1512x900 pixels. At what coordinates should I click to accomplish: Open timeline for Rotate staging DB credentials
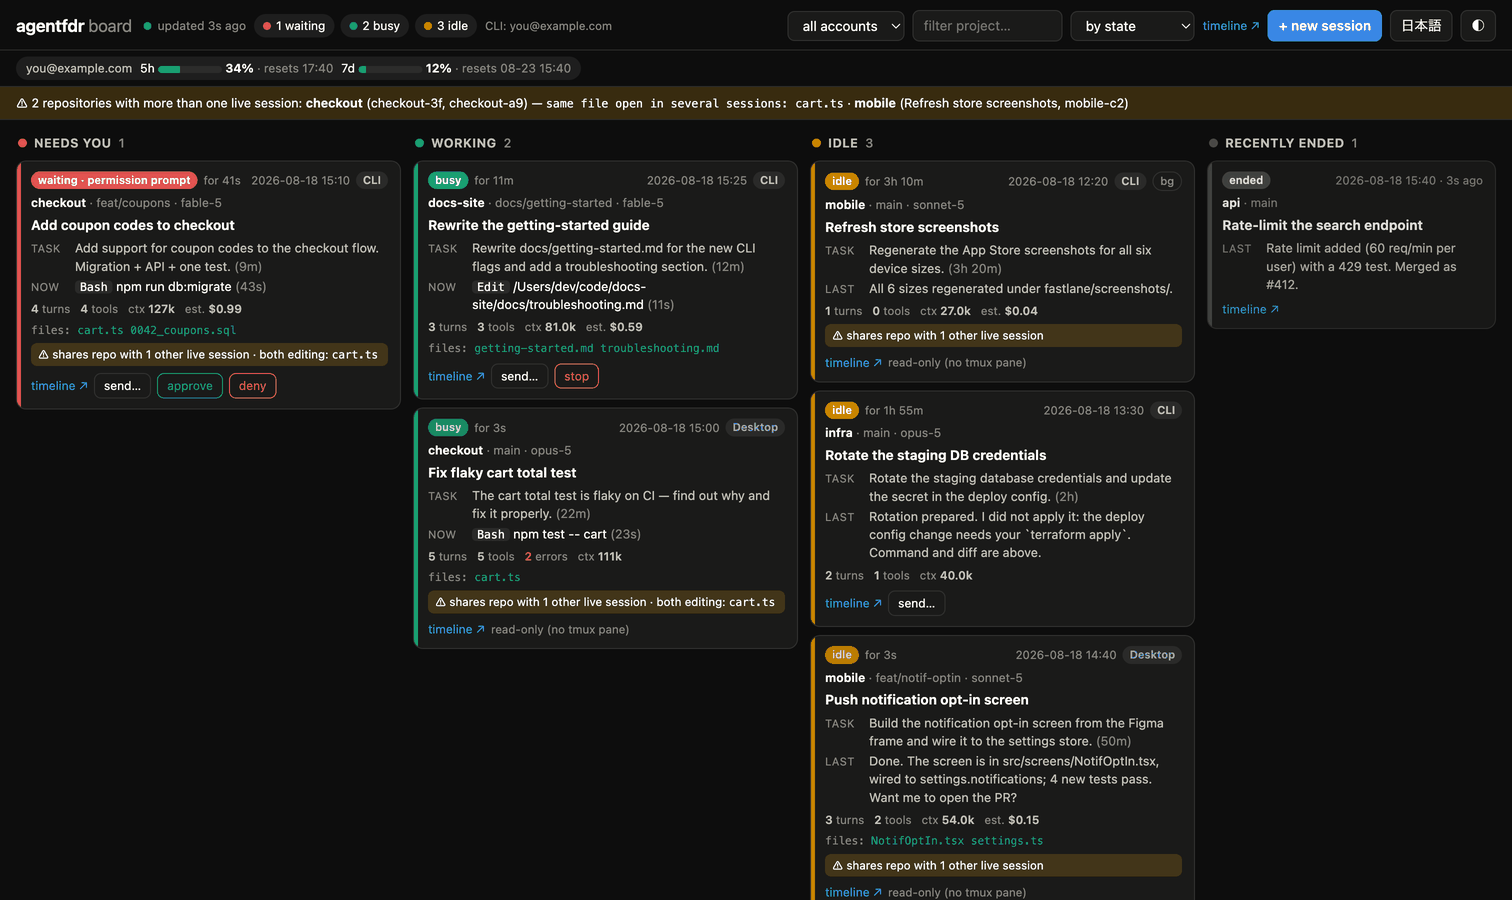(x=853, y=603)
